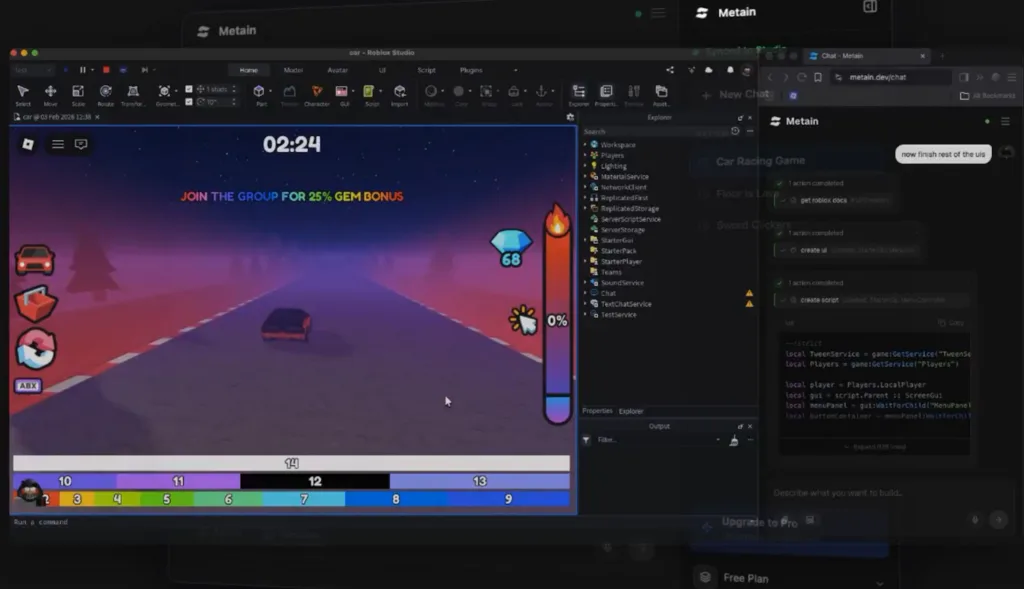Click the Import icon
The height and width of the screenshot is (589, 1024).
click(400, 94)
